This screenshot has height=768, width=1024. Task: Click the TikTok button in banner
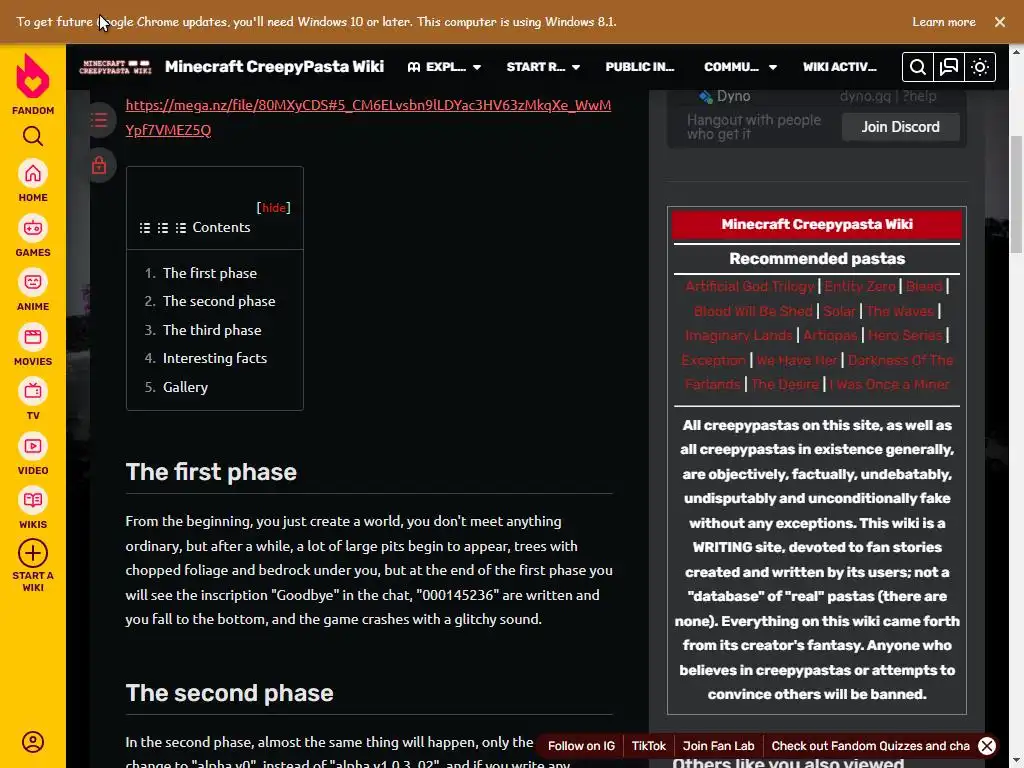(x=648, y=746)
